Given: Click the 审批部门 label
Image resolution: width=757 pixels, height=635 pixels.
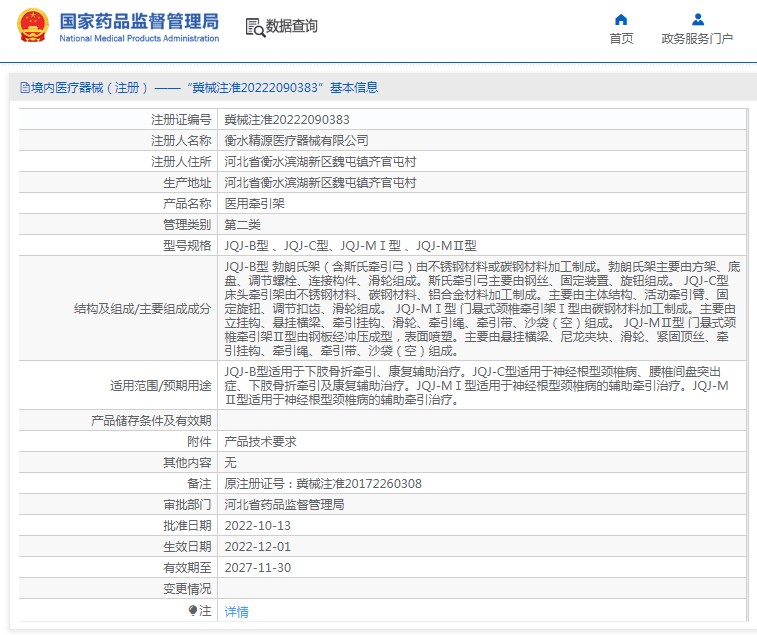Looking at the screenshot, I should [x=187, y=505].
